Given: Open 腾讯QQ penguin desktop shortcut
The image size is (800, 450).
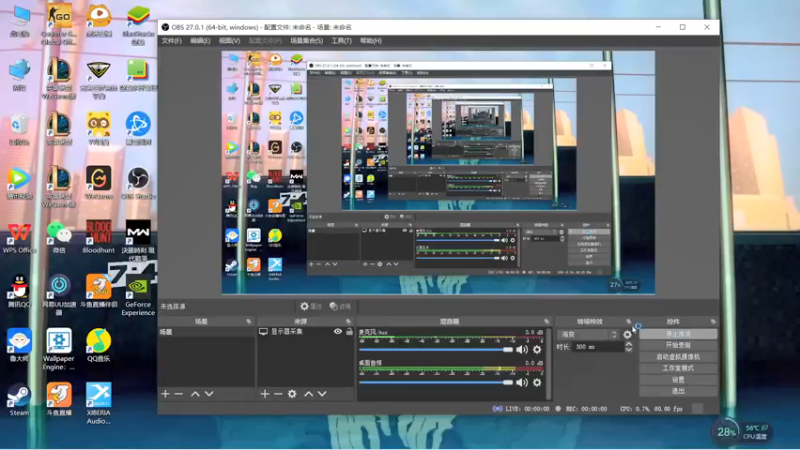Looking at the screenshot, I should point(19,291).
